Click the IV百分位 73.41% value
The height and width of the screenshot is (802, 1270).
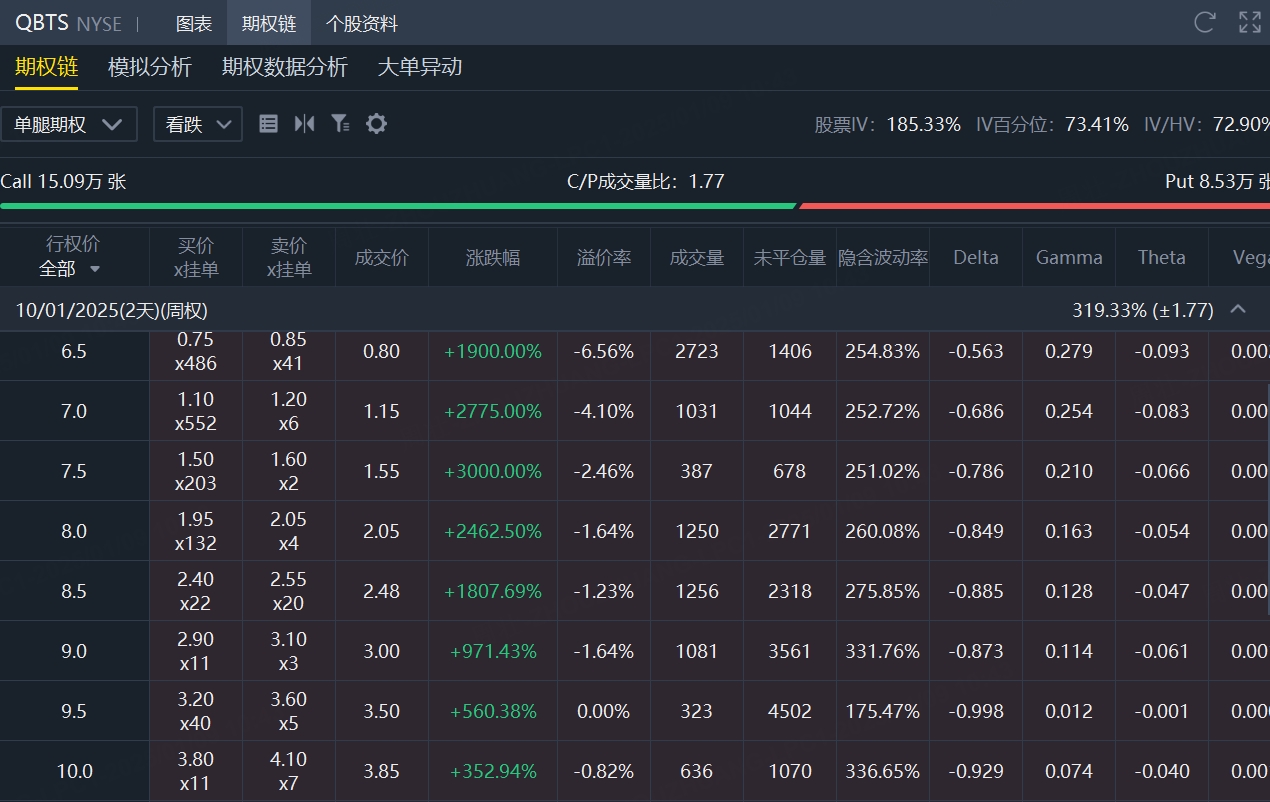coord(1094,124)
